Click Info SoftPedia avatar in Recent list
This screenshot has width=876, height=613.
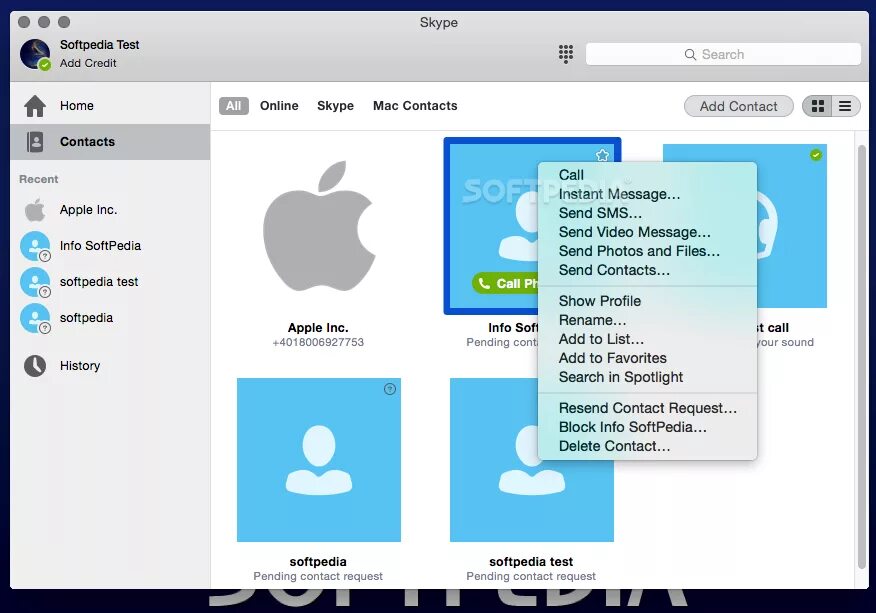coord(35,246)
